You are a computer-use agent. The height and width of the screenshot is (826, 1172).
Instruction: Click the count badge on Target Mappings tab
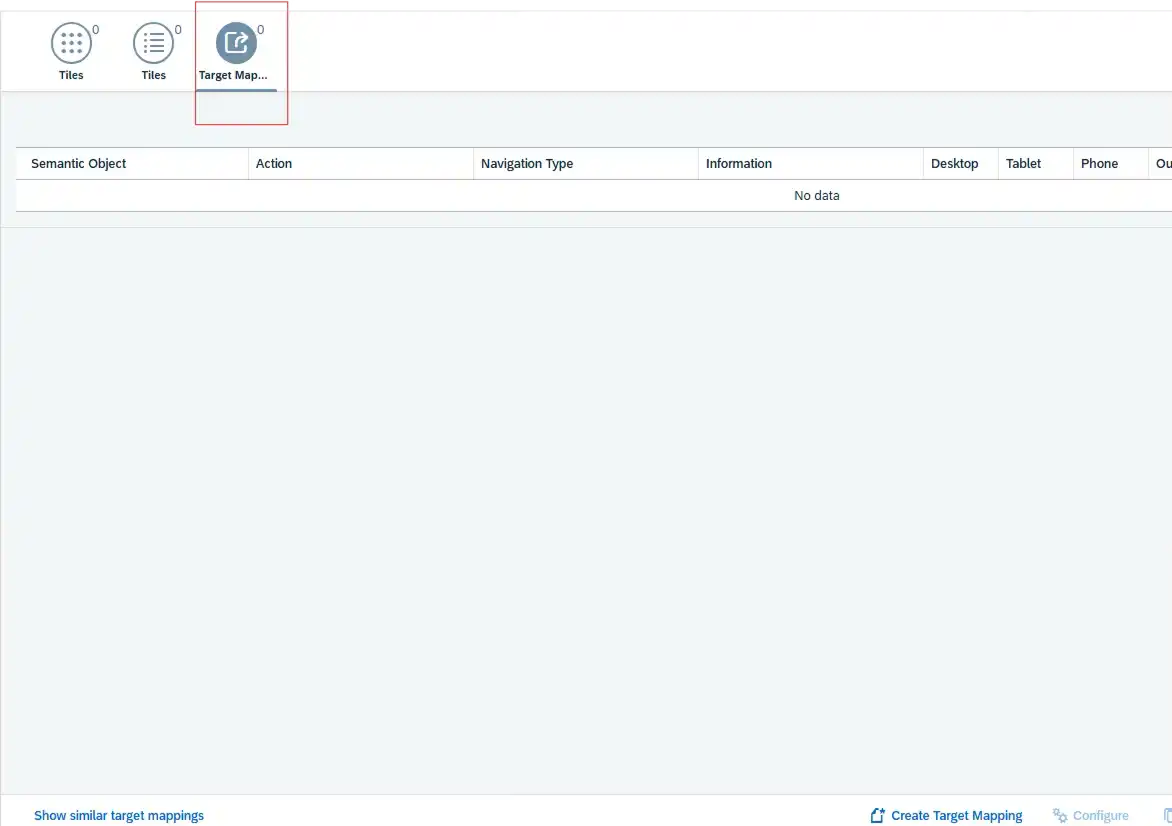261,30
